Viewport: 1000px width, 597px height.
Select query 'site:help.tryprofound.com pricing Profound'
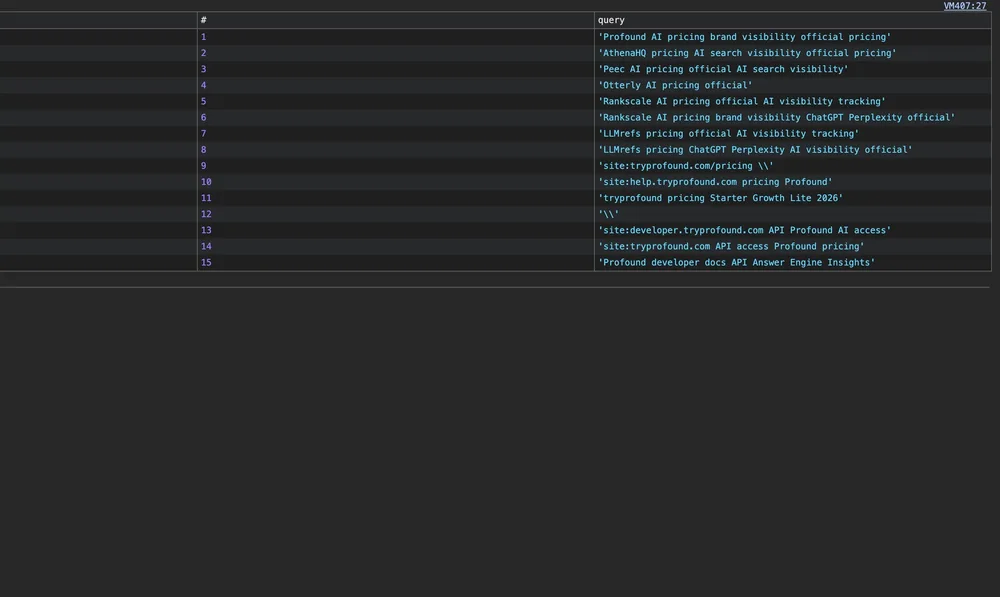tap(715, 182)
